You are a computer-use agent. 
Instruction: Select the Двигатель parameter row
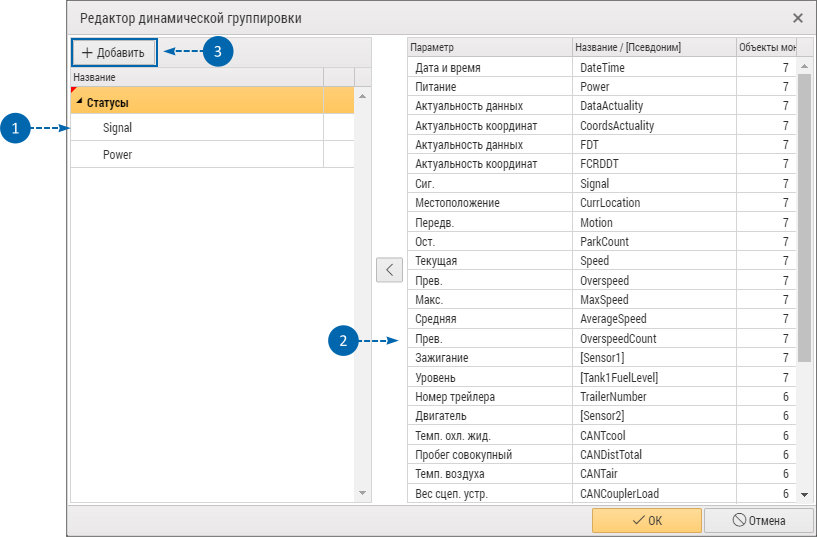tap(602, 416)
